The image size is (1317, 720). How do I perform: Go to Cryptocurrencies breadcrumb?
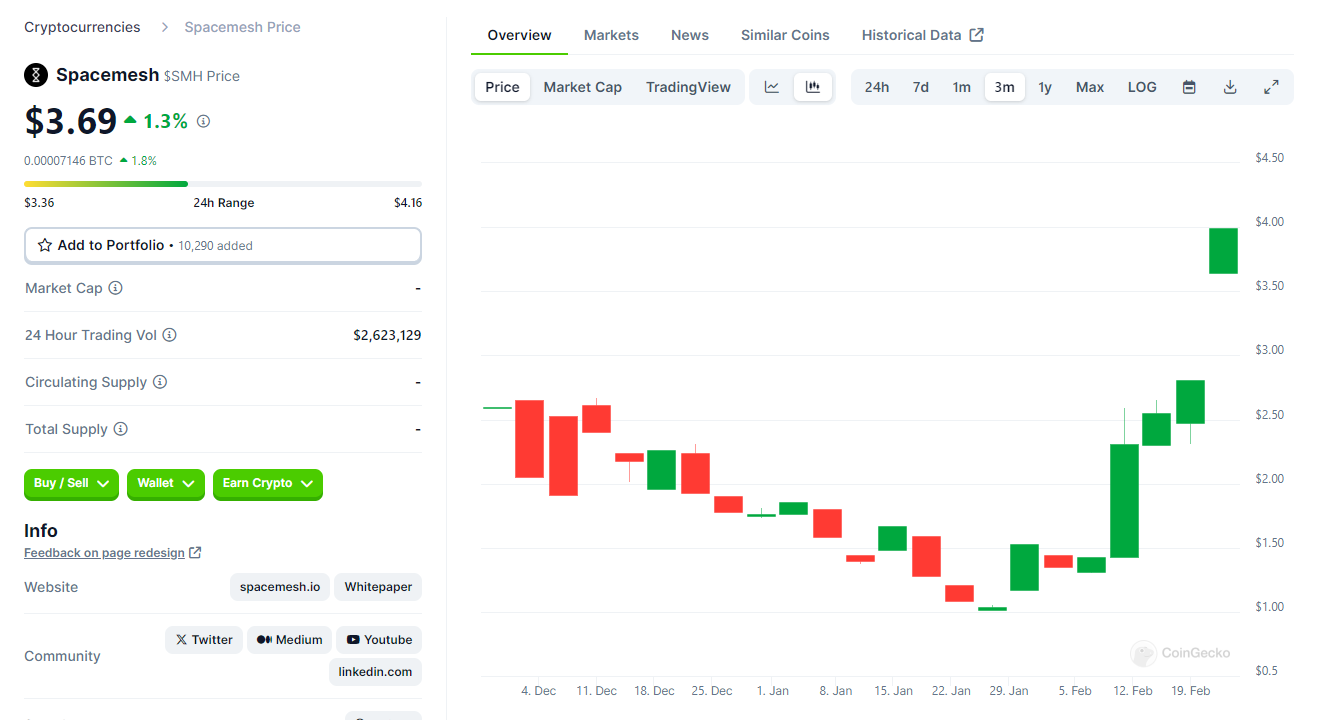point(82,27)
